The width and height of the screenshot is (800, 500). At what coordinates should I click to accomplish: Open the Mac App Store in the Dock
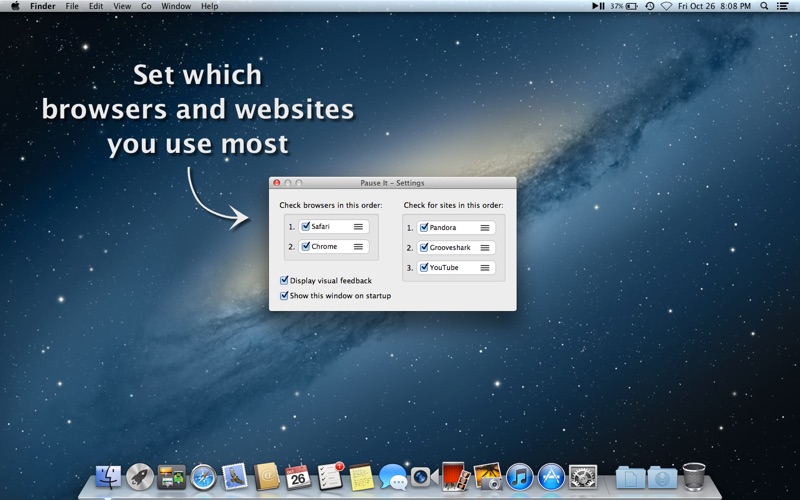click(x=551, y=477)
